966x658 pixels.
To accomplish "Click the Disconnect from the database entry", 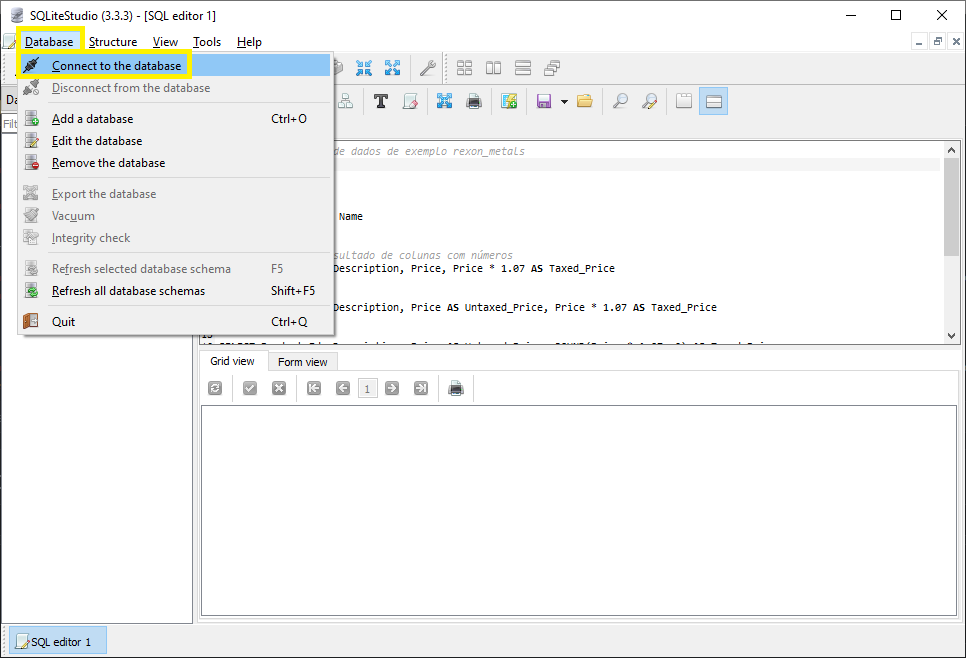I will click(176, 88).
